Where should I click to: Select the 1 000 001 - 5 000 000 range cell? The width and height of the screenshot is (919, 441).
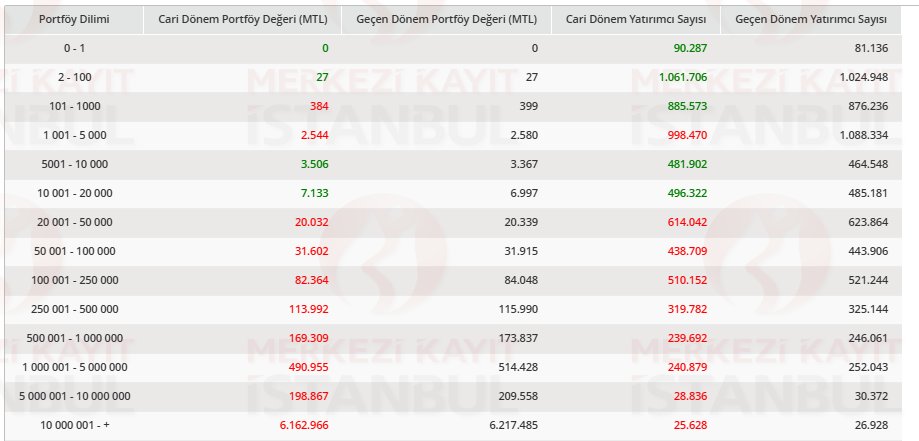coord(74,367)
